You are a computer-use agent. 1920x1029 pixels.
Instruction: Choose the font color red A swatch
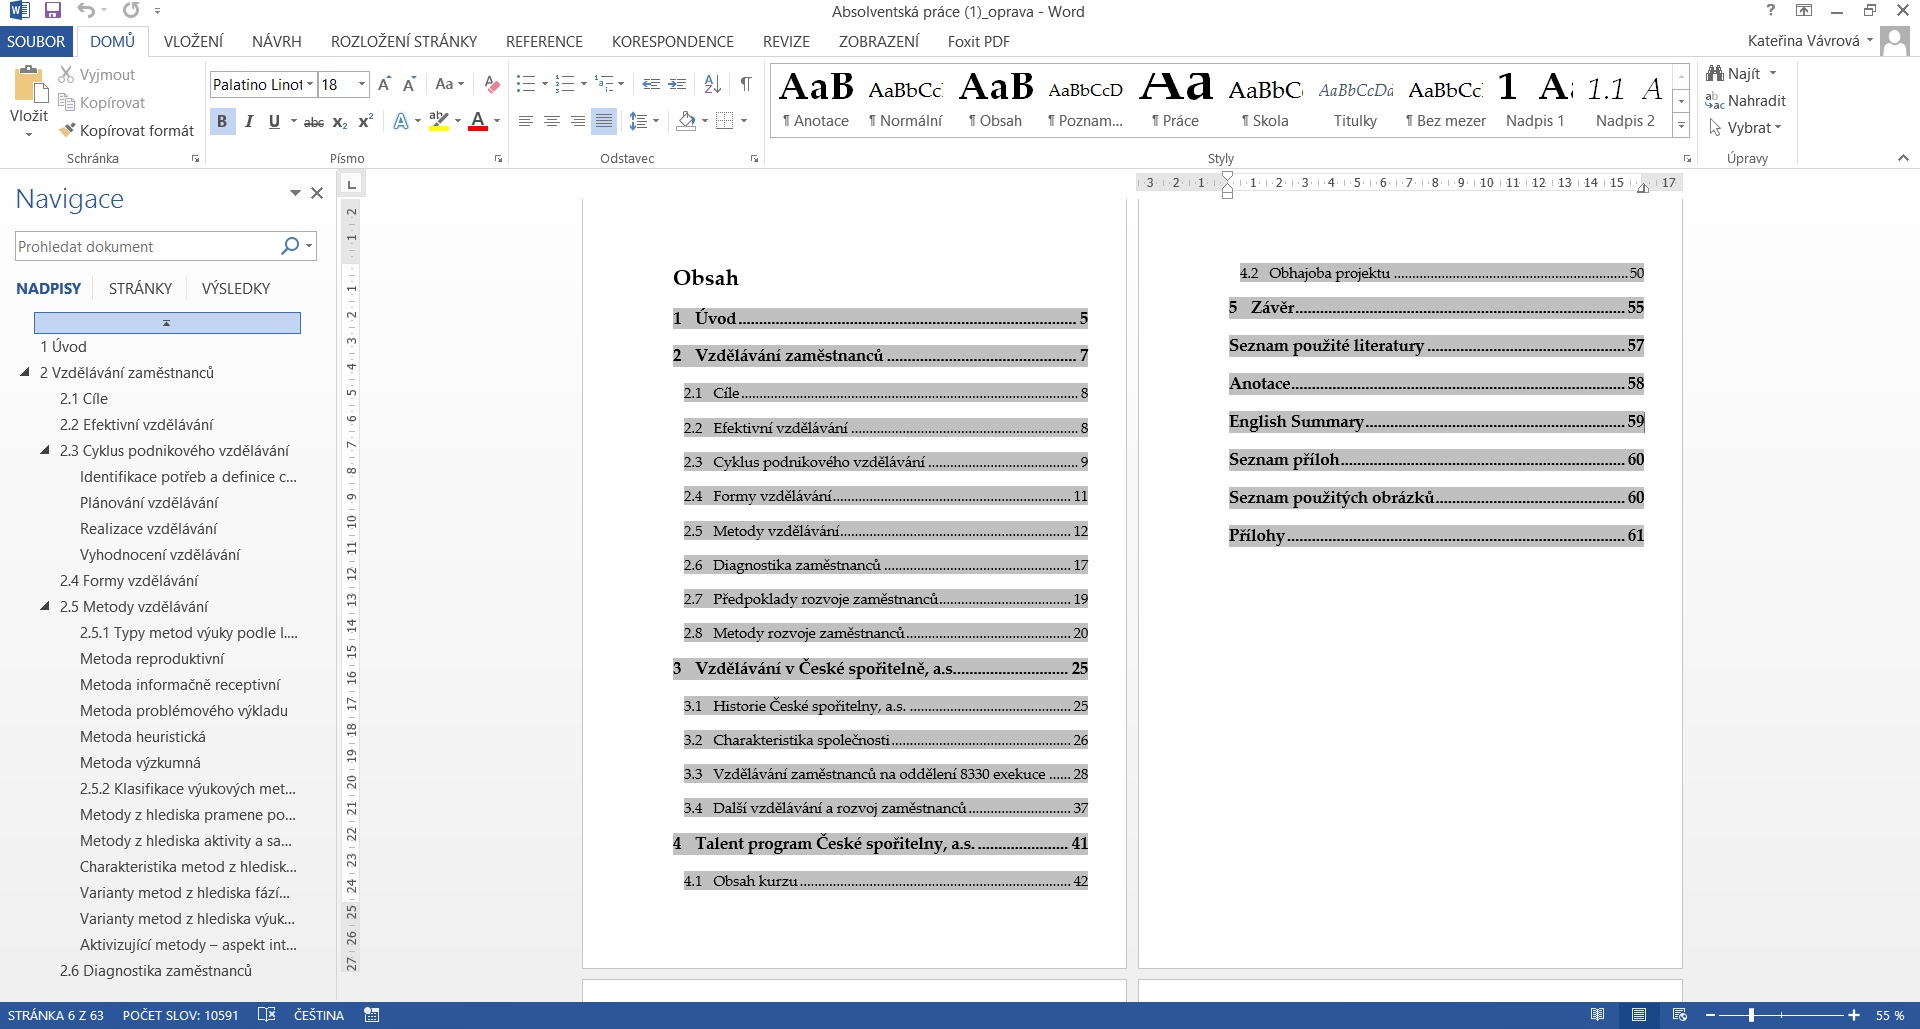pos(478,122)
